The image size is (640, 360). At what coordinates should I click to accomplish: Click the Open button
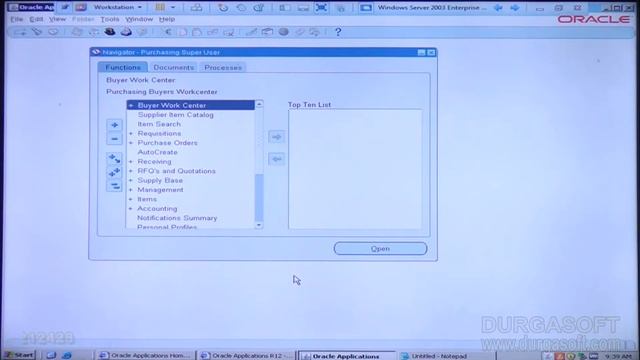pyautogui.click(x=380, y=249)
